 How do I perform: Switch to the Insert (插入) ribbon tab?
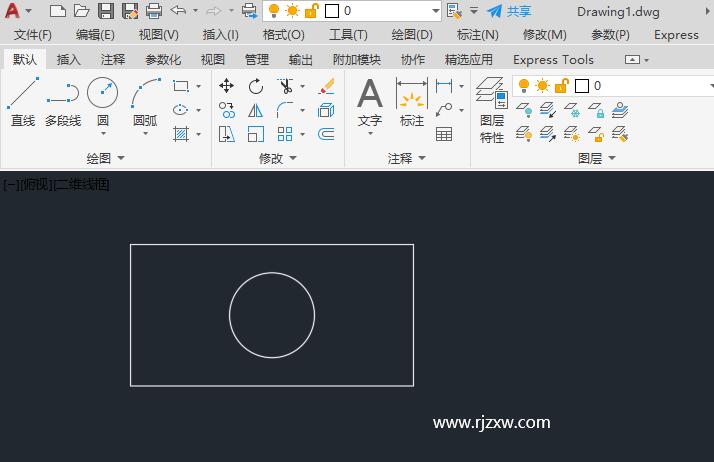[x=68, y=59]
